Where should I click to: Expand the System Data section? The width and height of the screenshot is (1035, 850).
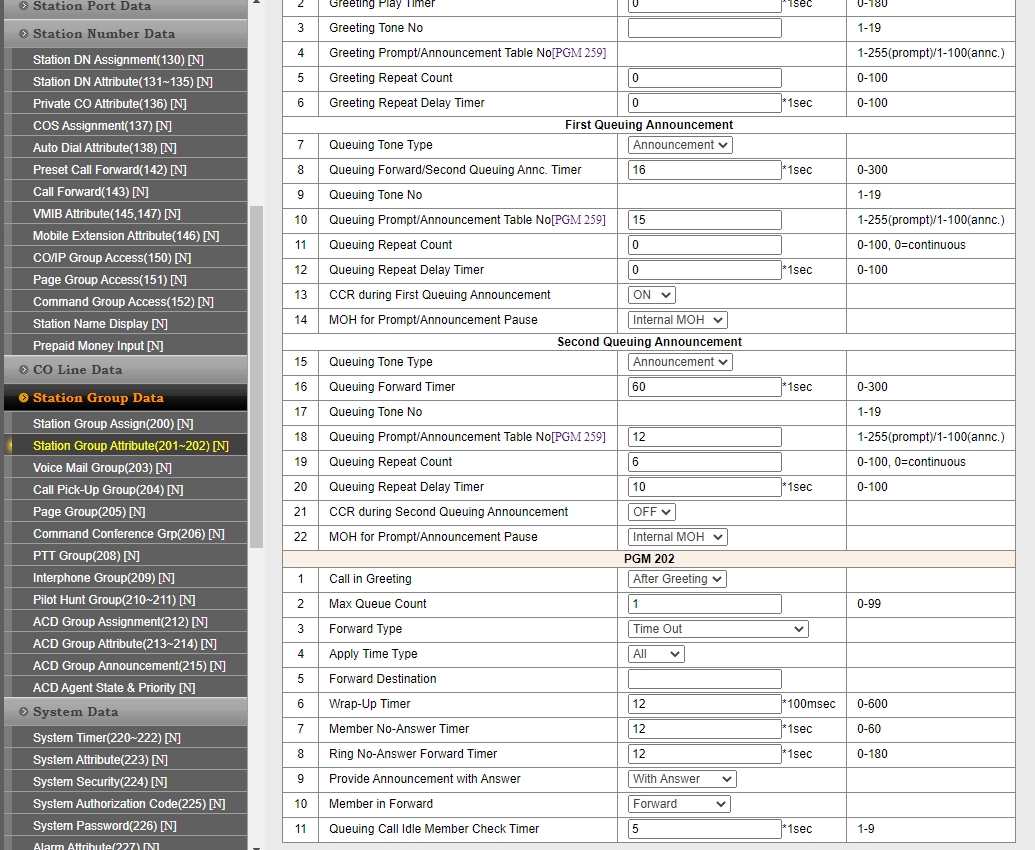tap(75, 712)
